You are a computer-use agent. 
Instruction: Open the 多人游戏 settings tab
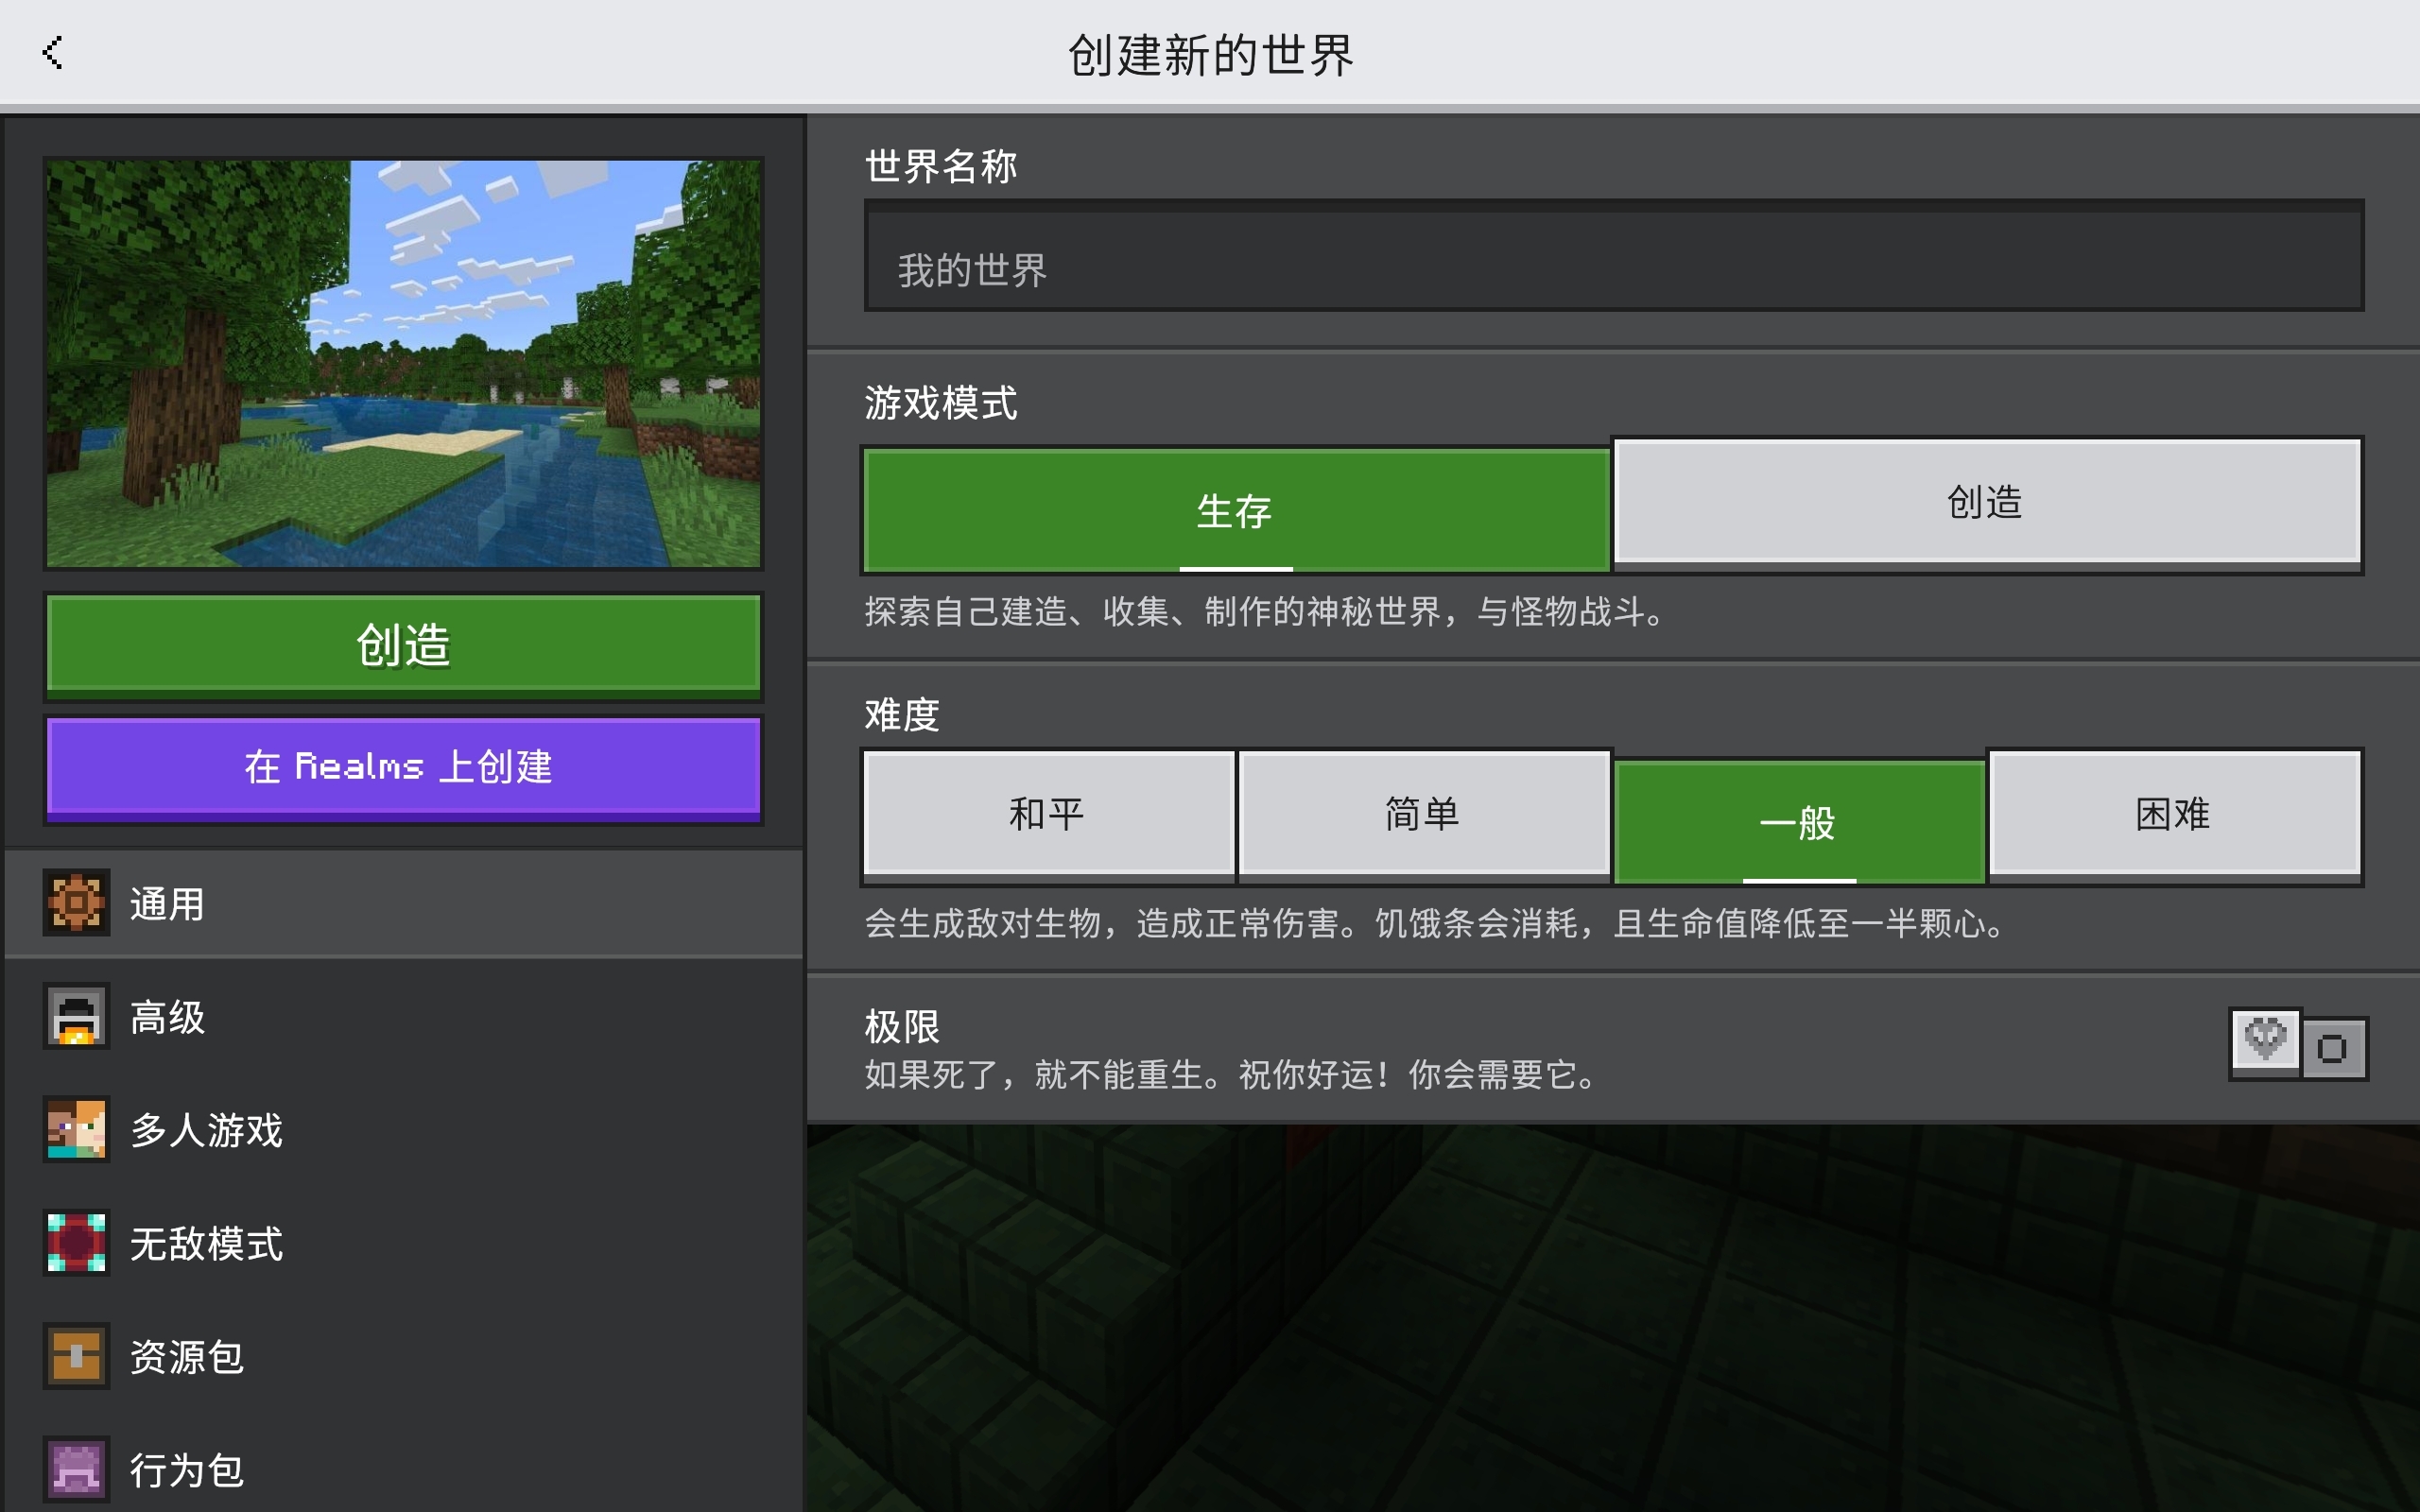click(x=404, y=1130)
